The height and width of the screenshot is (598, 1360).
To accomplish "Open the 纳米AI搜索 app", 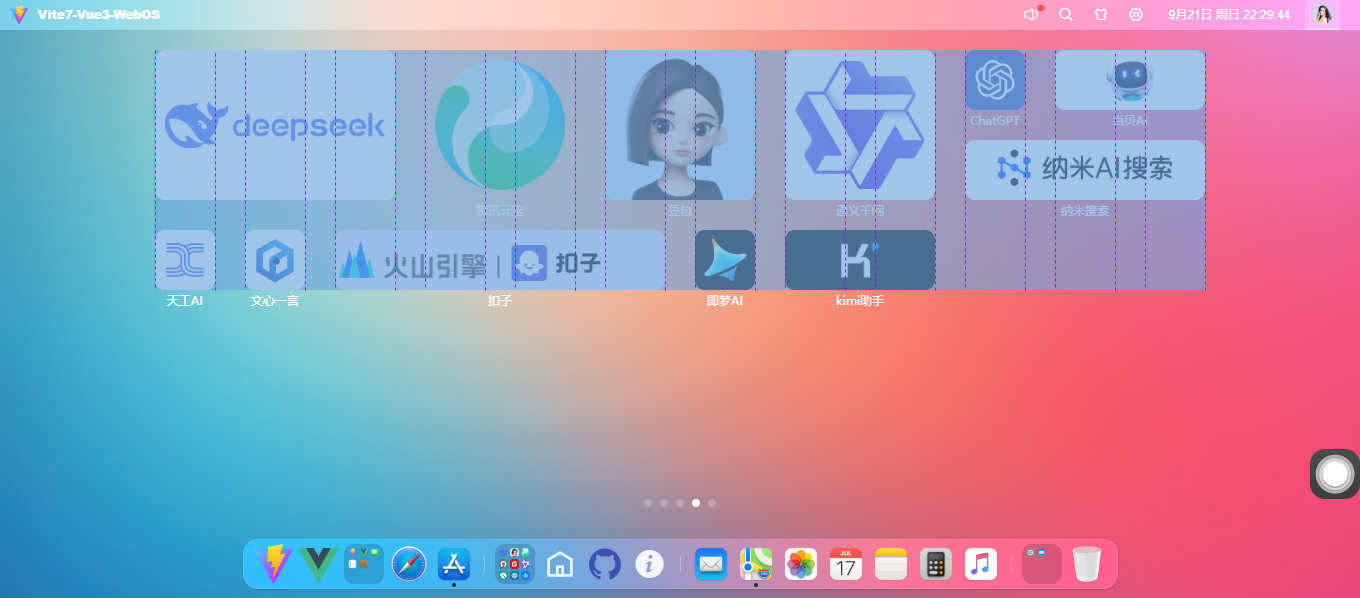I will 1085,170.
